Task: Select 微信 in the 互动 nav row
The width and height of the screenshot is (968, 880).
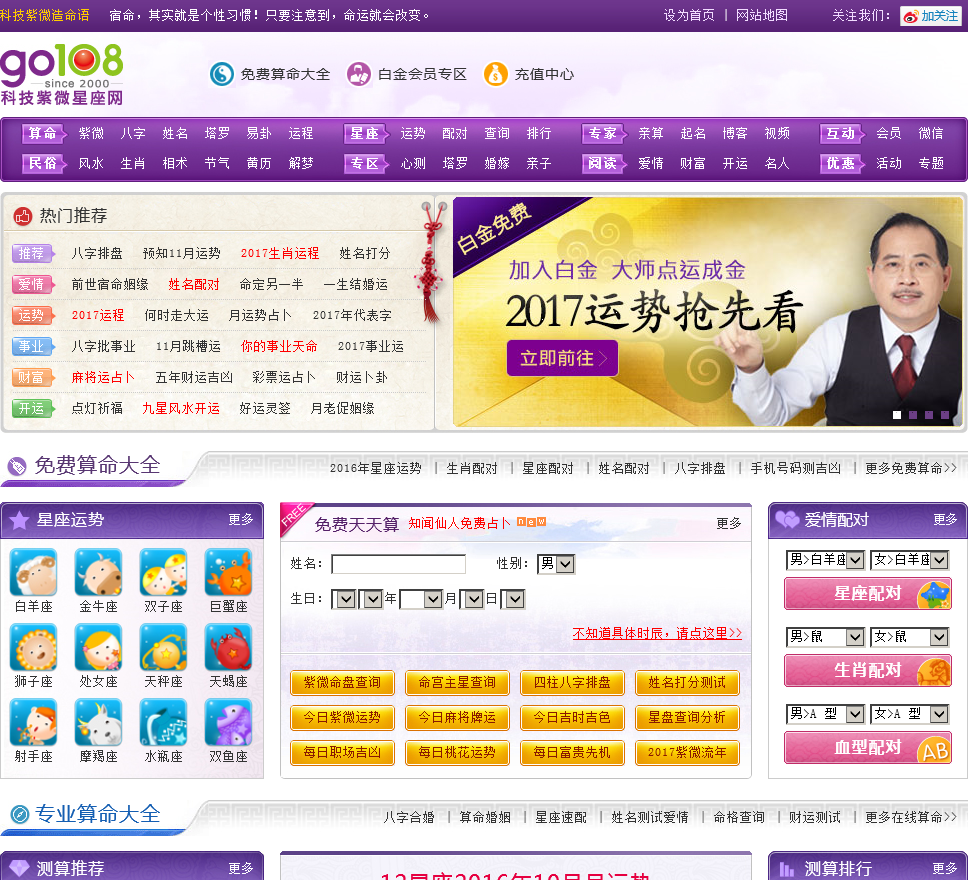Action: (931, 133)
